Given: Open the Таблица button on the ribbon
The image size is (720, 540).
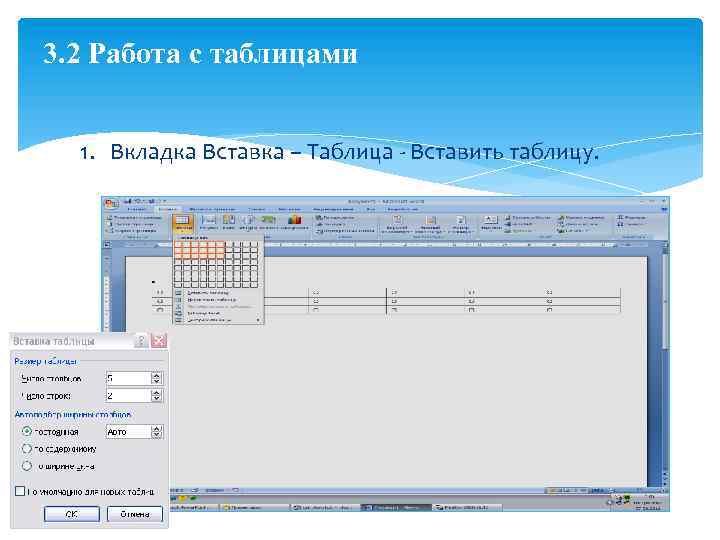Looking at the screenshot, I should 183,223.
